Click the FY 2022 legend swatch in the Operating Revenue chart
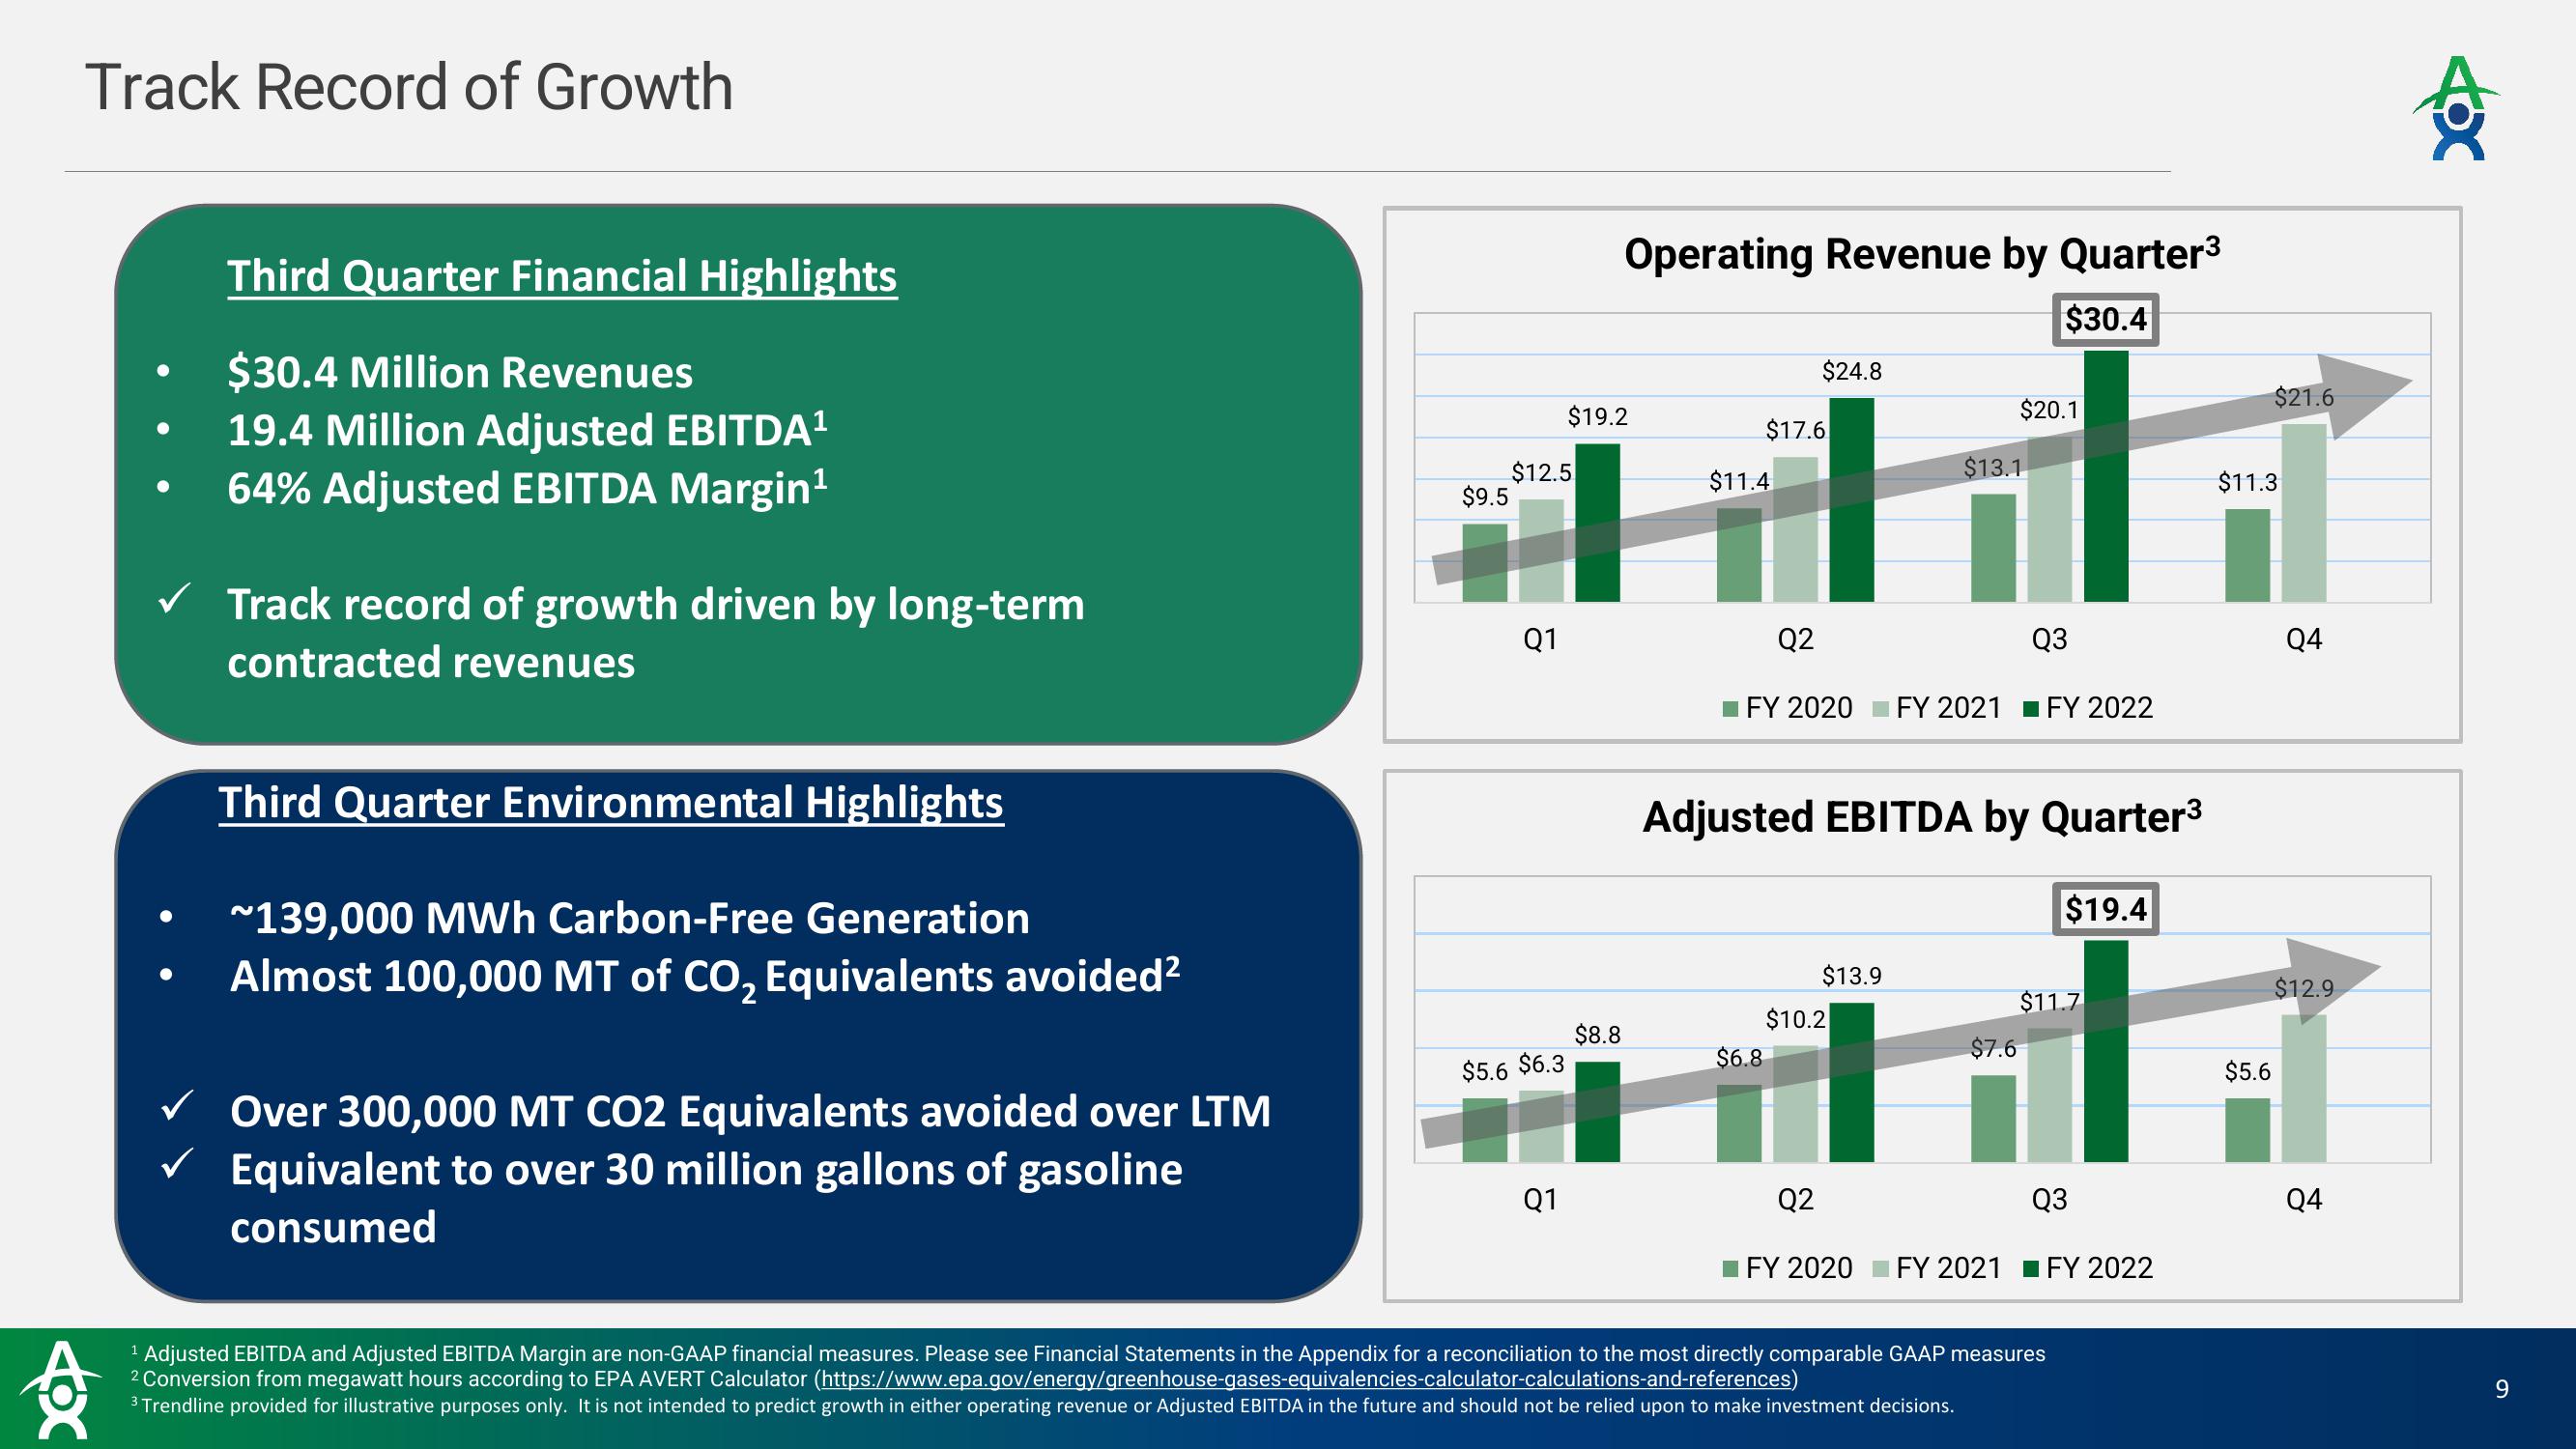The width and height of the screenshot is (2576, 1449). [2031, 709]
